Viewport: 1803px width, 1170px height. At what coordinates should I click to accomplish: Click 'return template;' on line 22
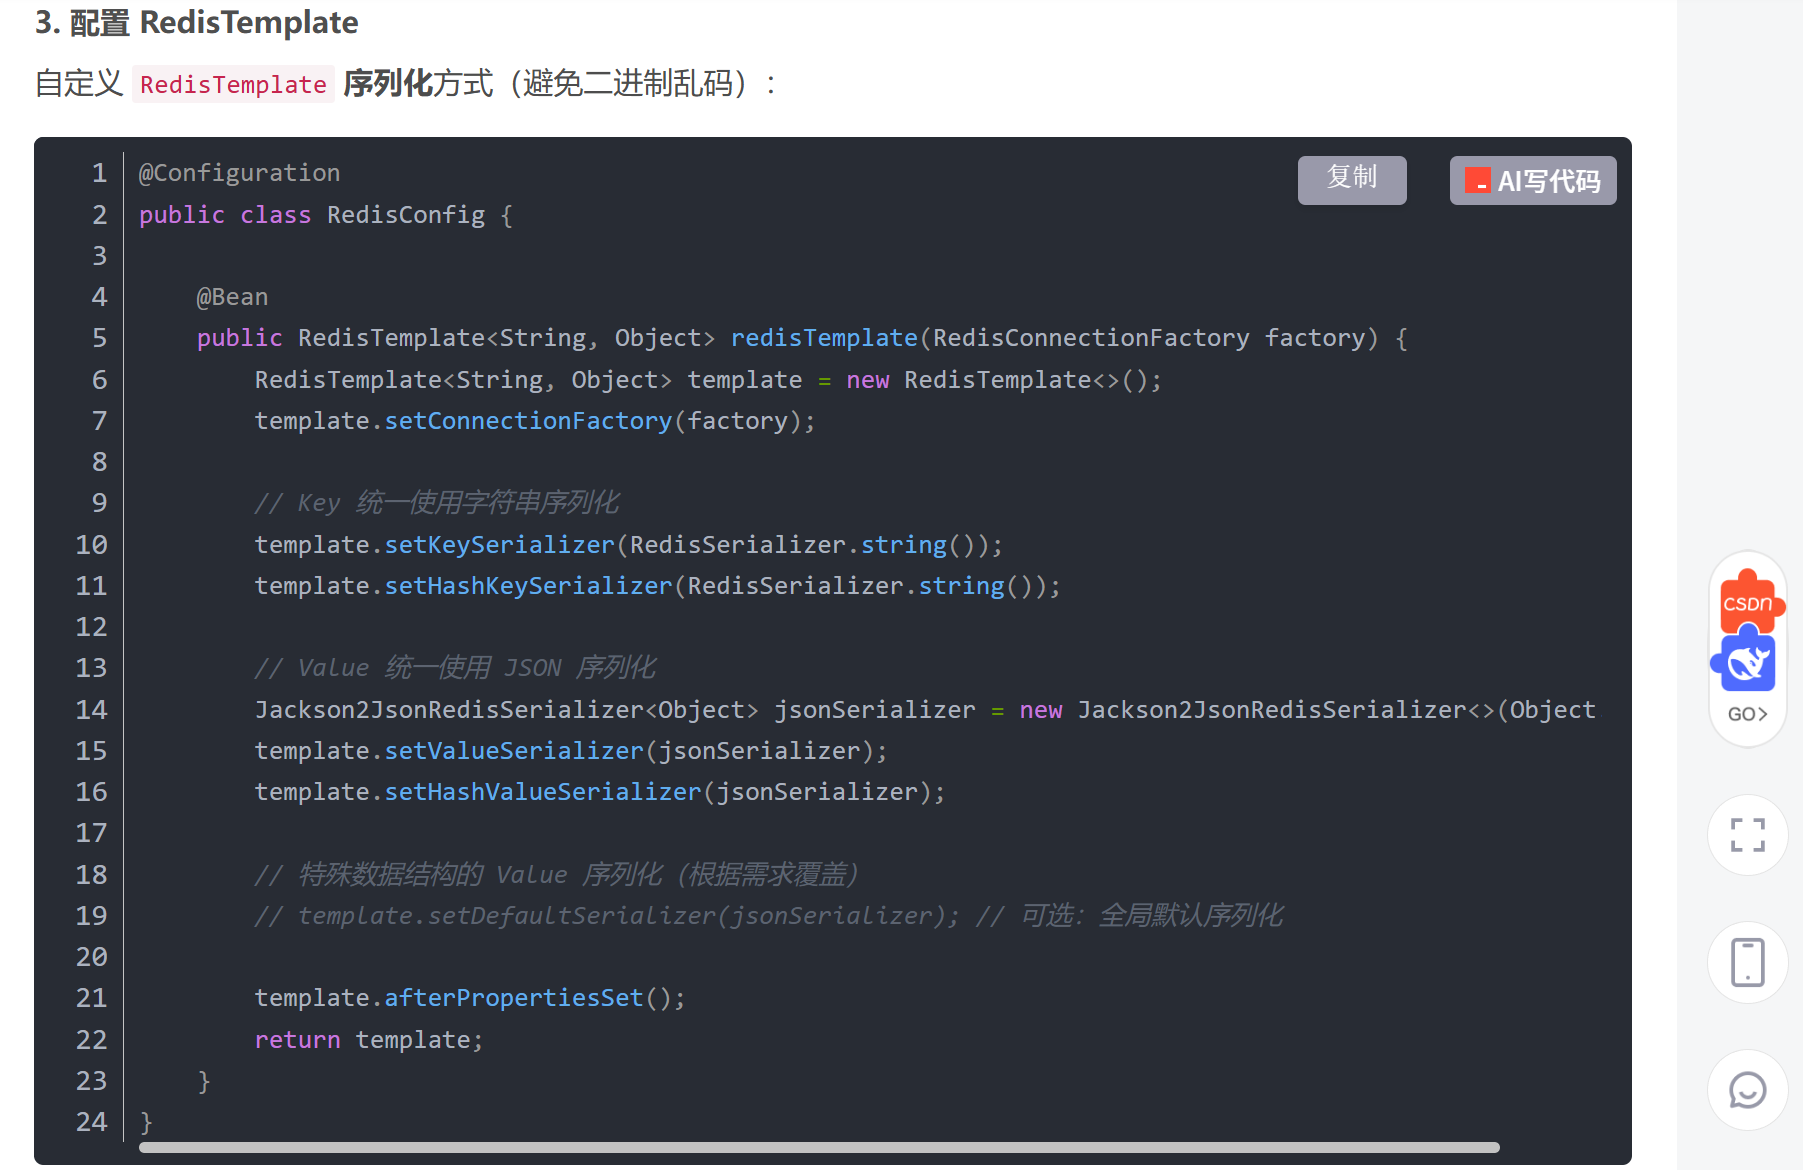369,1040
